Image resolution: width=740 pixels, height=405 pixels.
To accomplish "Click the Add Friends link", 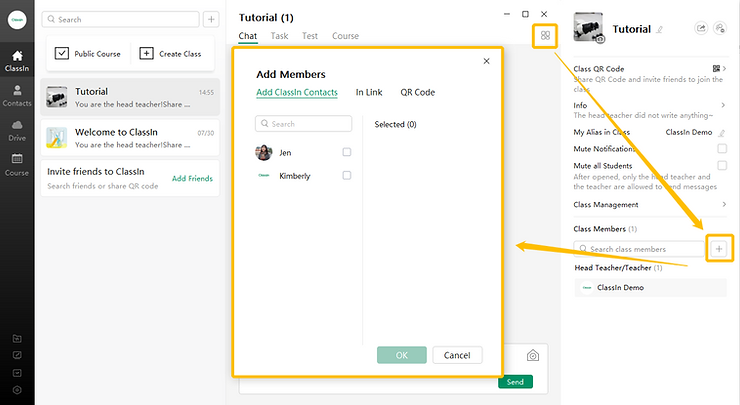I will (x=192, y=178).
